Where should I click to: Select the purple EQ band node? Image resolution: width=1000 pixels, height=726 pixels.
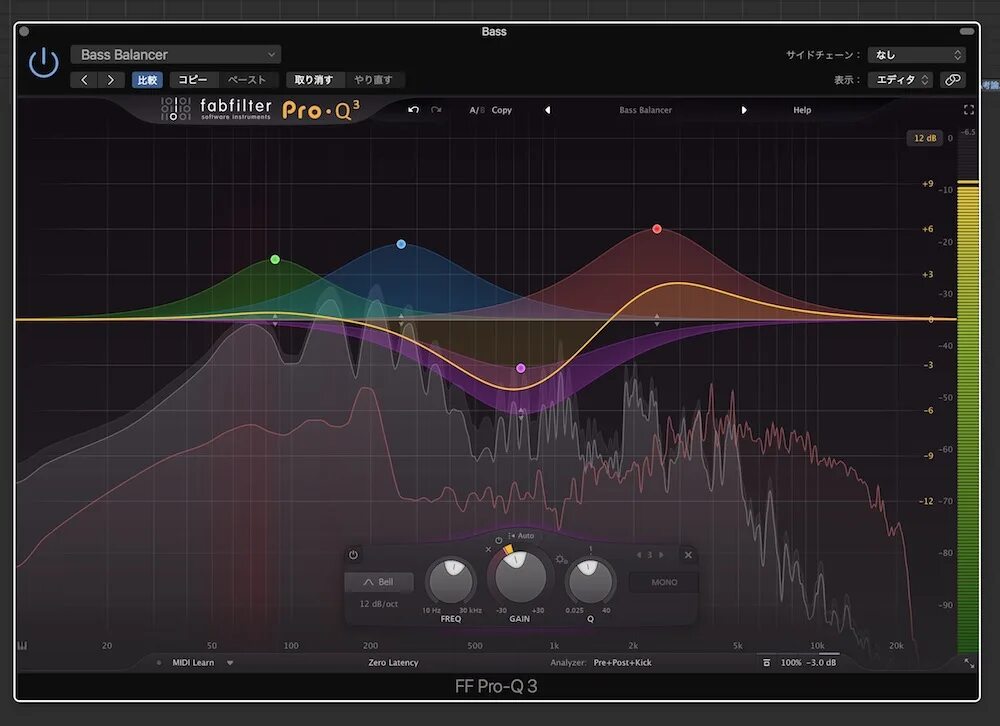[521, 368]
